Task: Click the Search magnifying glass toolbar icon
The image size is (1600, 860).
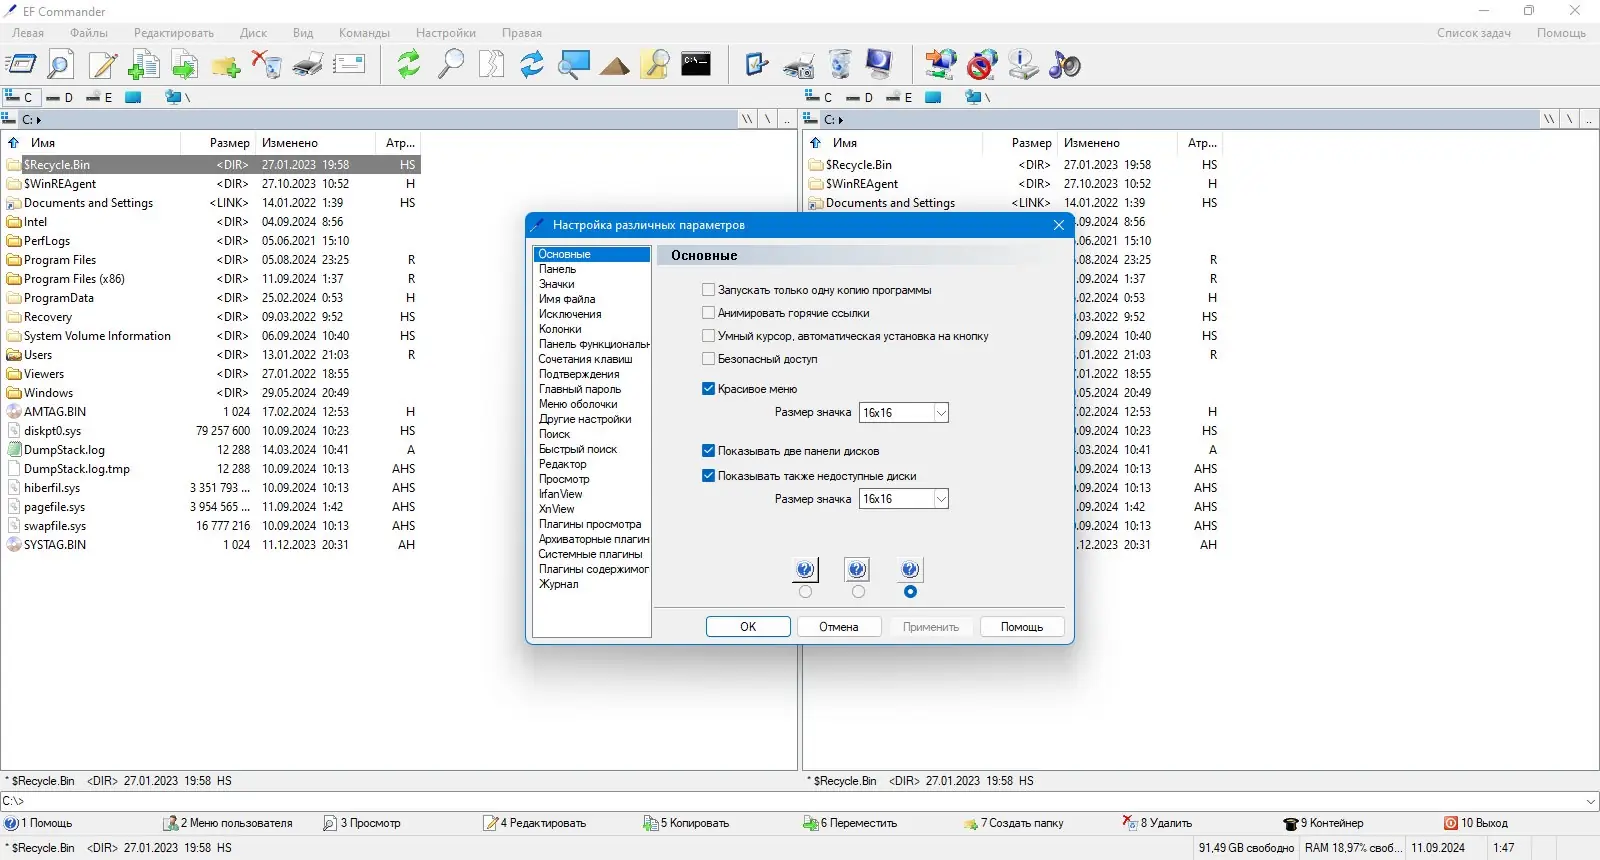Action: click(451, 65)
